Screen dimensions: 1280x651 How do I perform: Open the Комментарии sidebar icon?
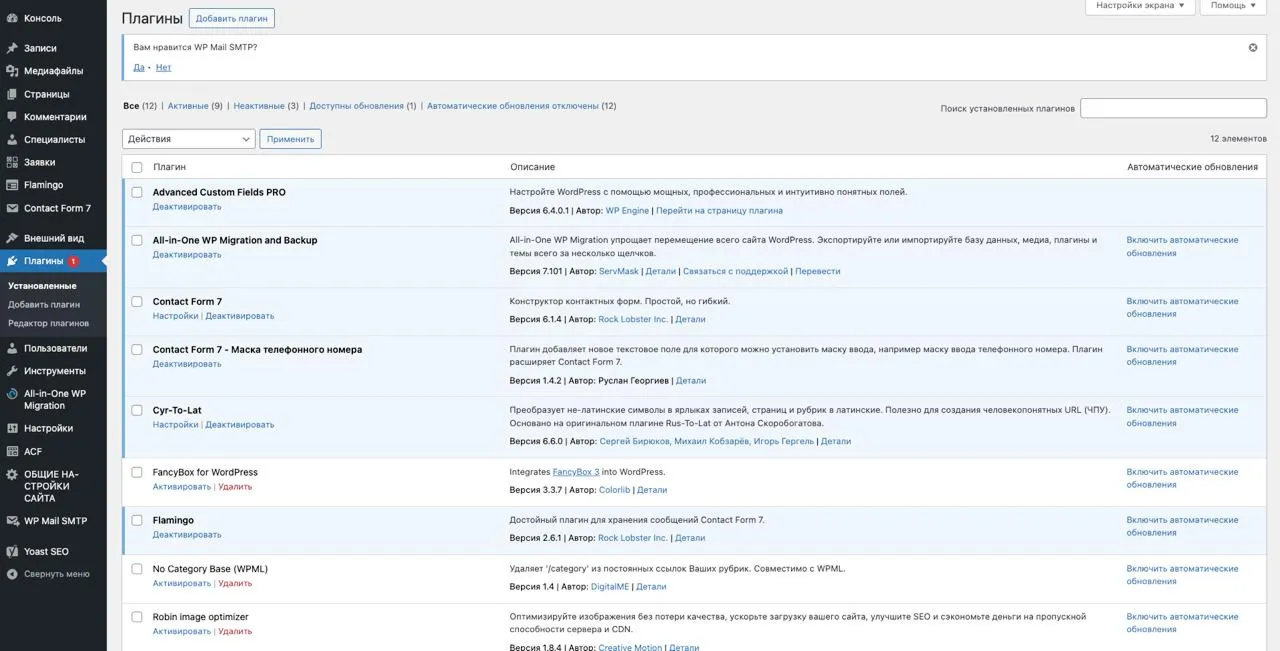12,116
